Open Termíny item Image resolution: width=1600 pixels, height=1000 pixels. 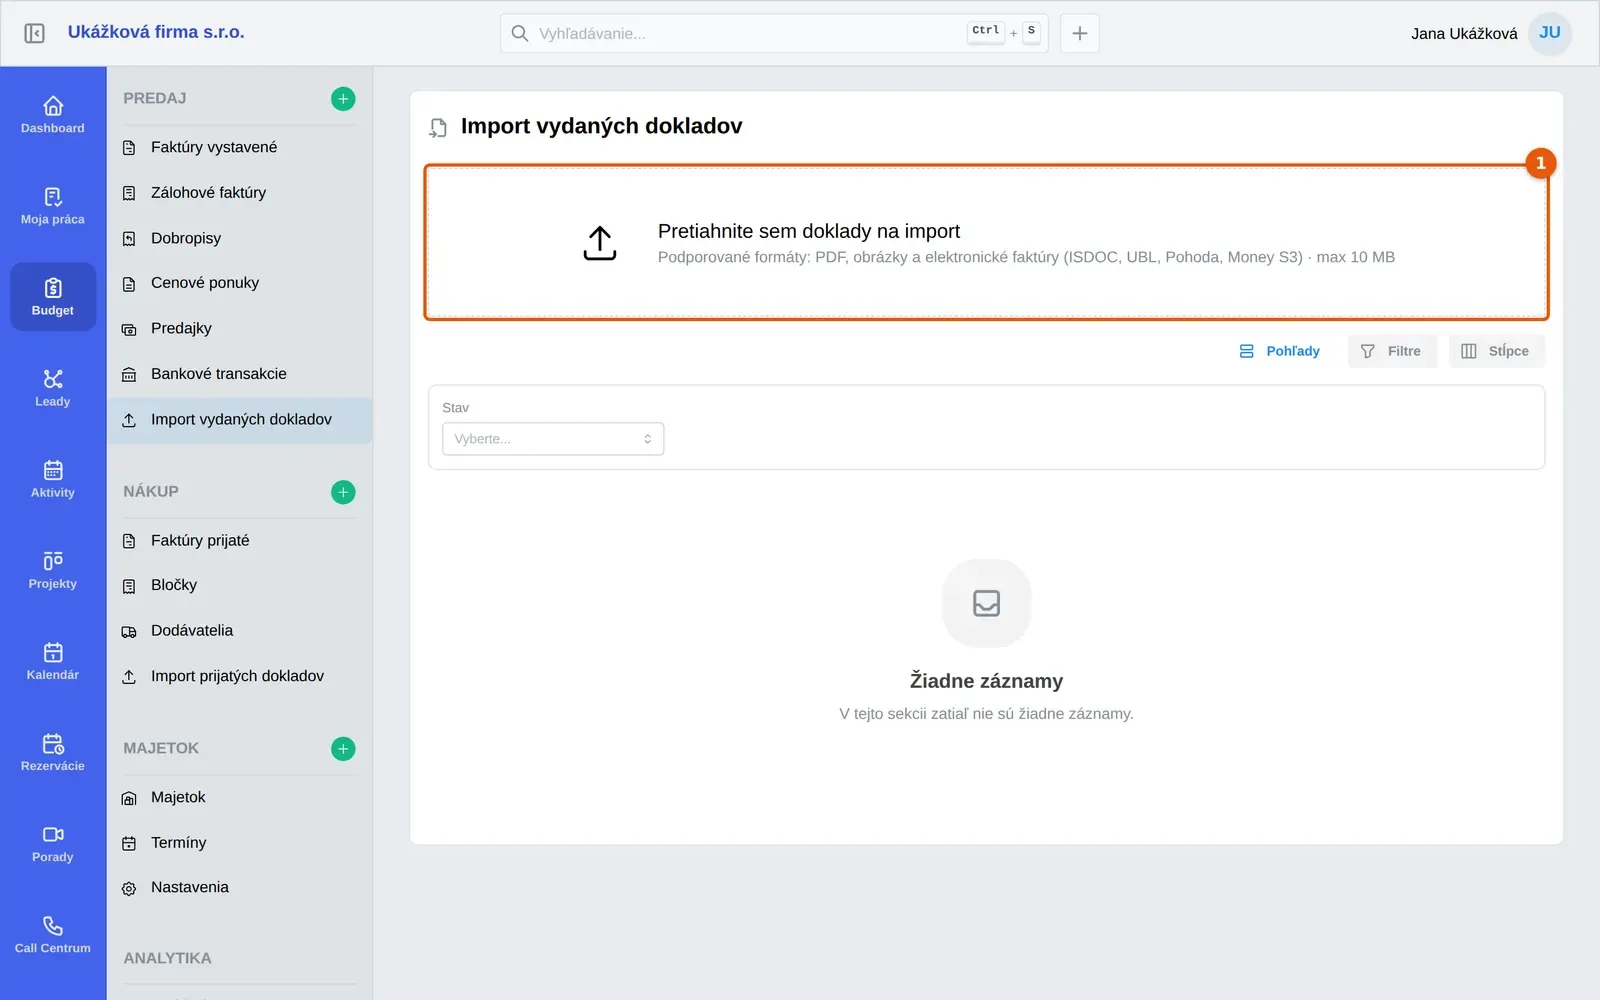(240, 843)
